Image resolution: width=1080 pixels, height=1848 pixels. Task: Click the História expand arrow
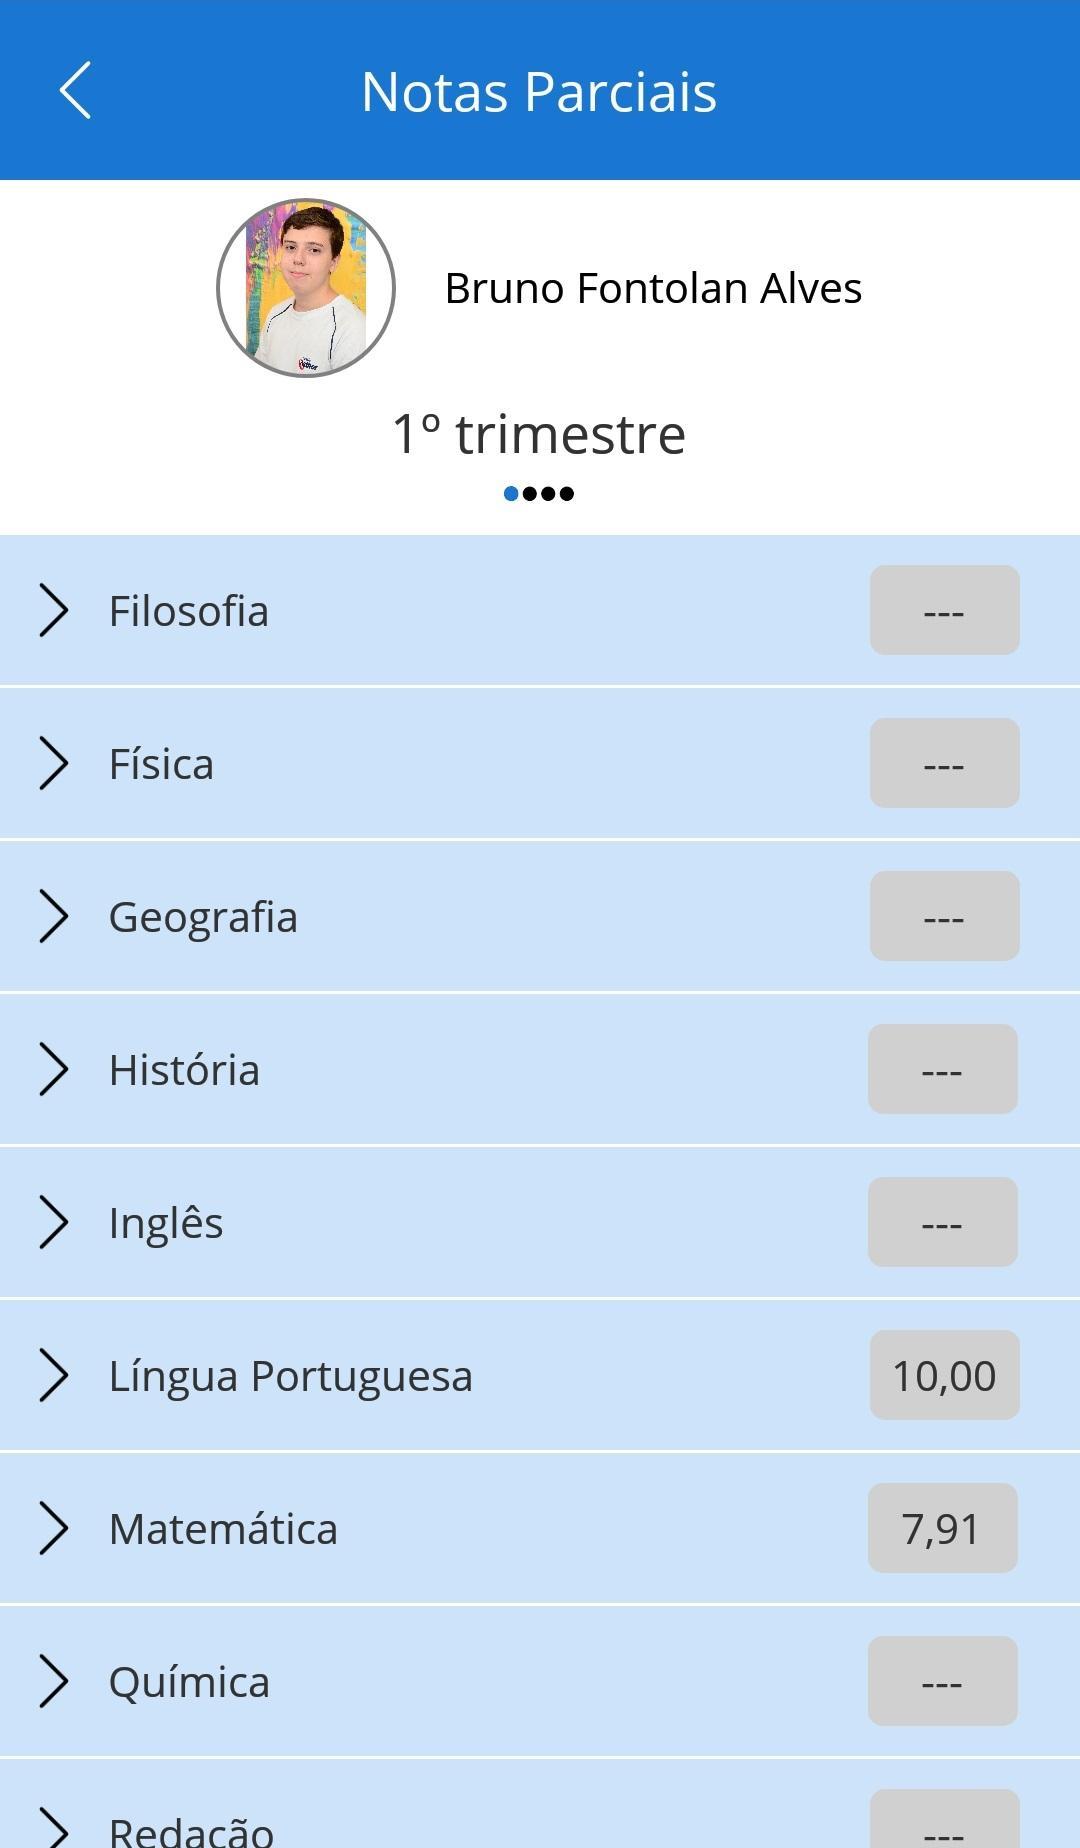54,1070
